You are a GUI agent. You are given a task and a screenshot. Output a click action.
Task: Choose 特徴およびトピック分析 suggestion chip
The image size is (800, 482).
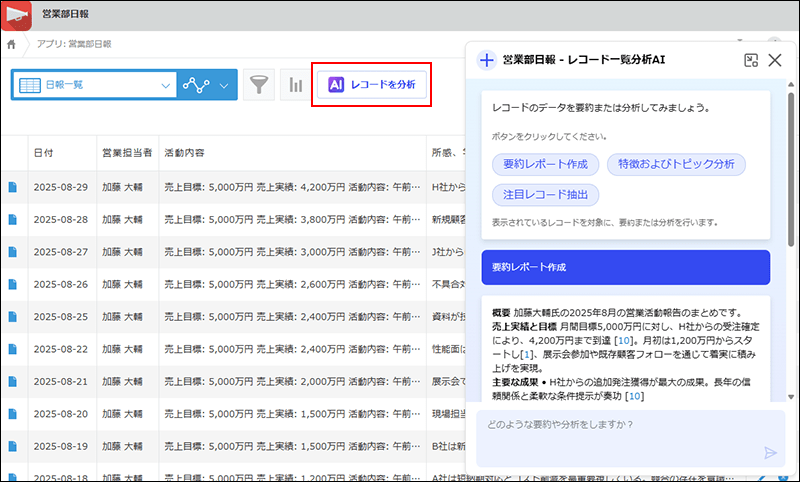coord(675,164)
